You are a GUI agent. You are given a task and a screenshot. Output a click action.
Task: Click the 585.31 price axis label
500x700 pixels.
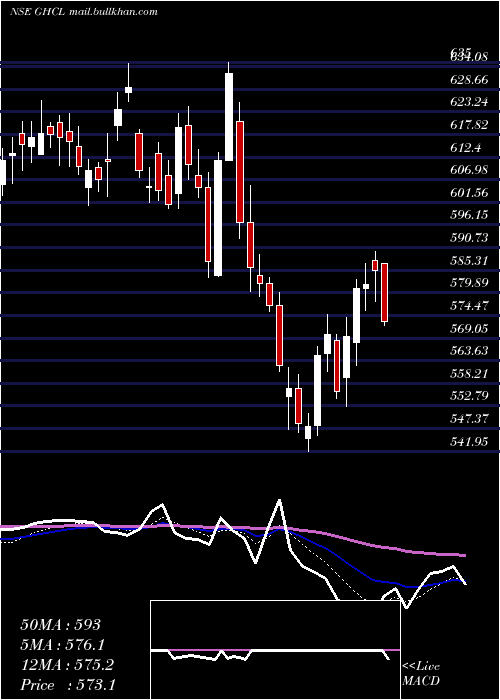[x=469, y=261]
